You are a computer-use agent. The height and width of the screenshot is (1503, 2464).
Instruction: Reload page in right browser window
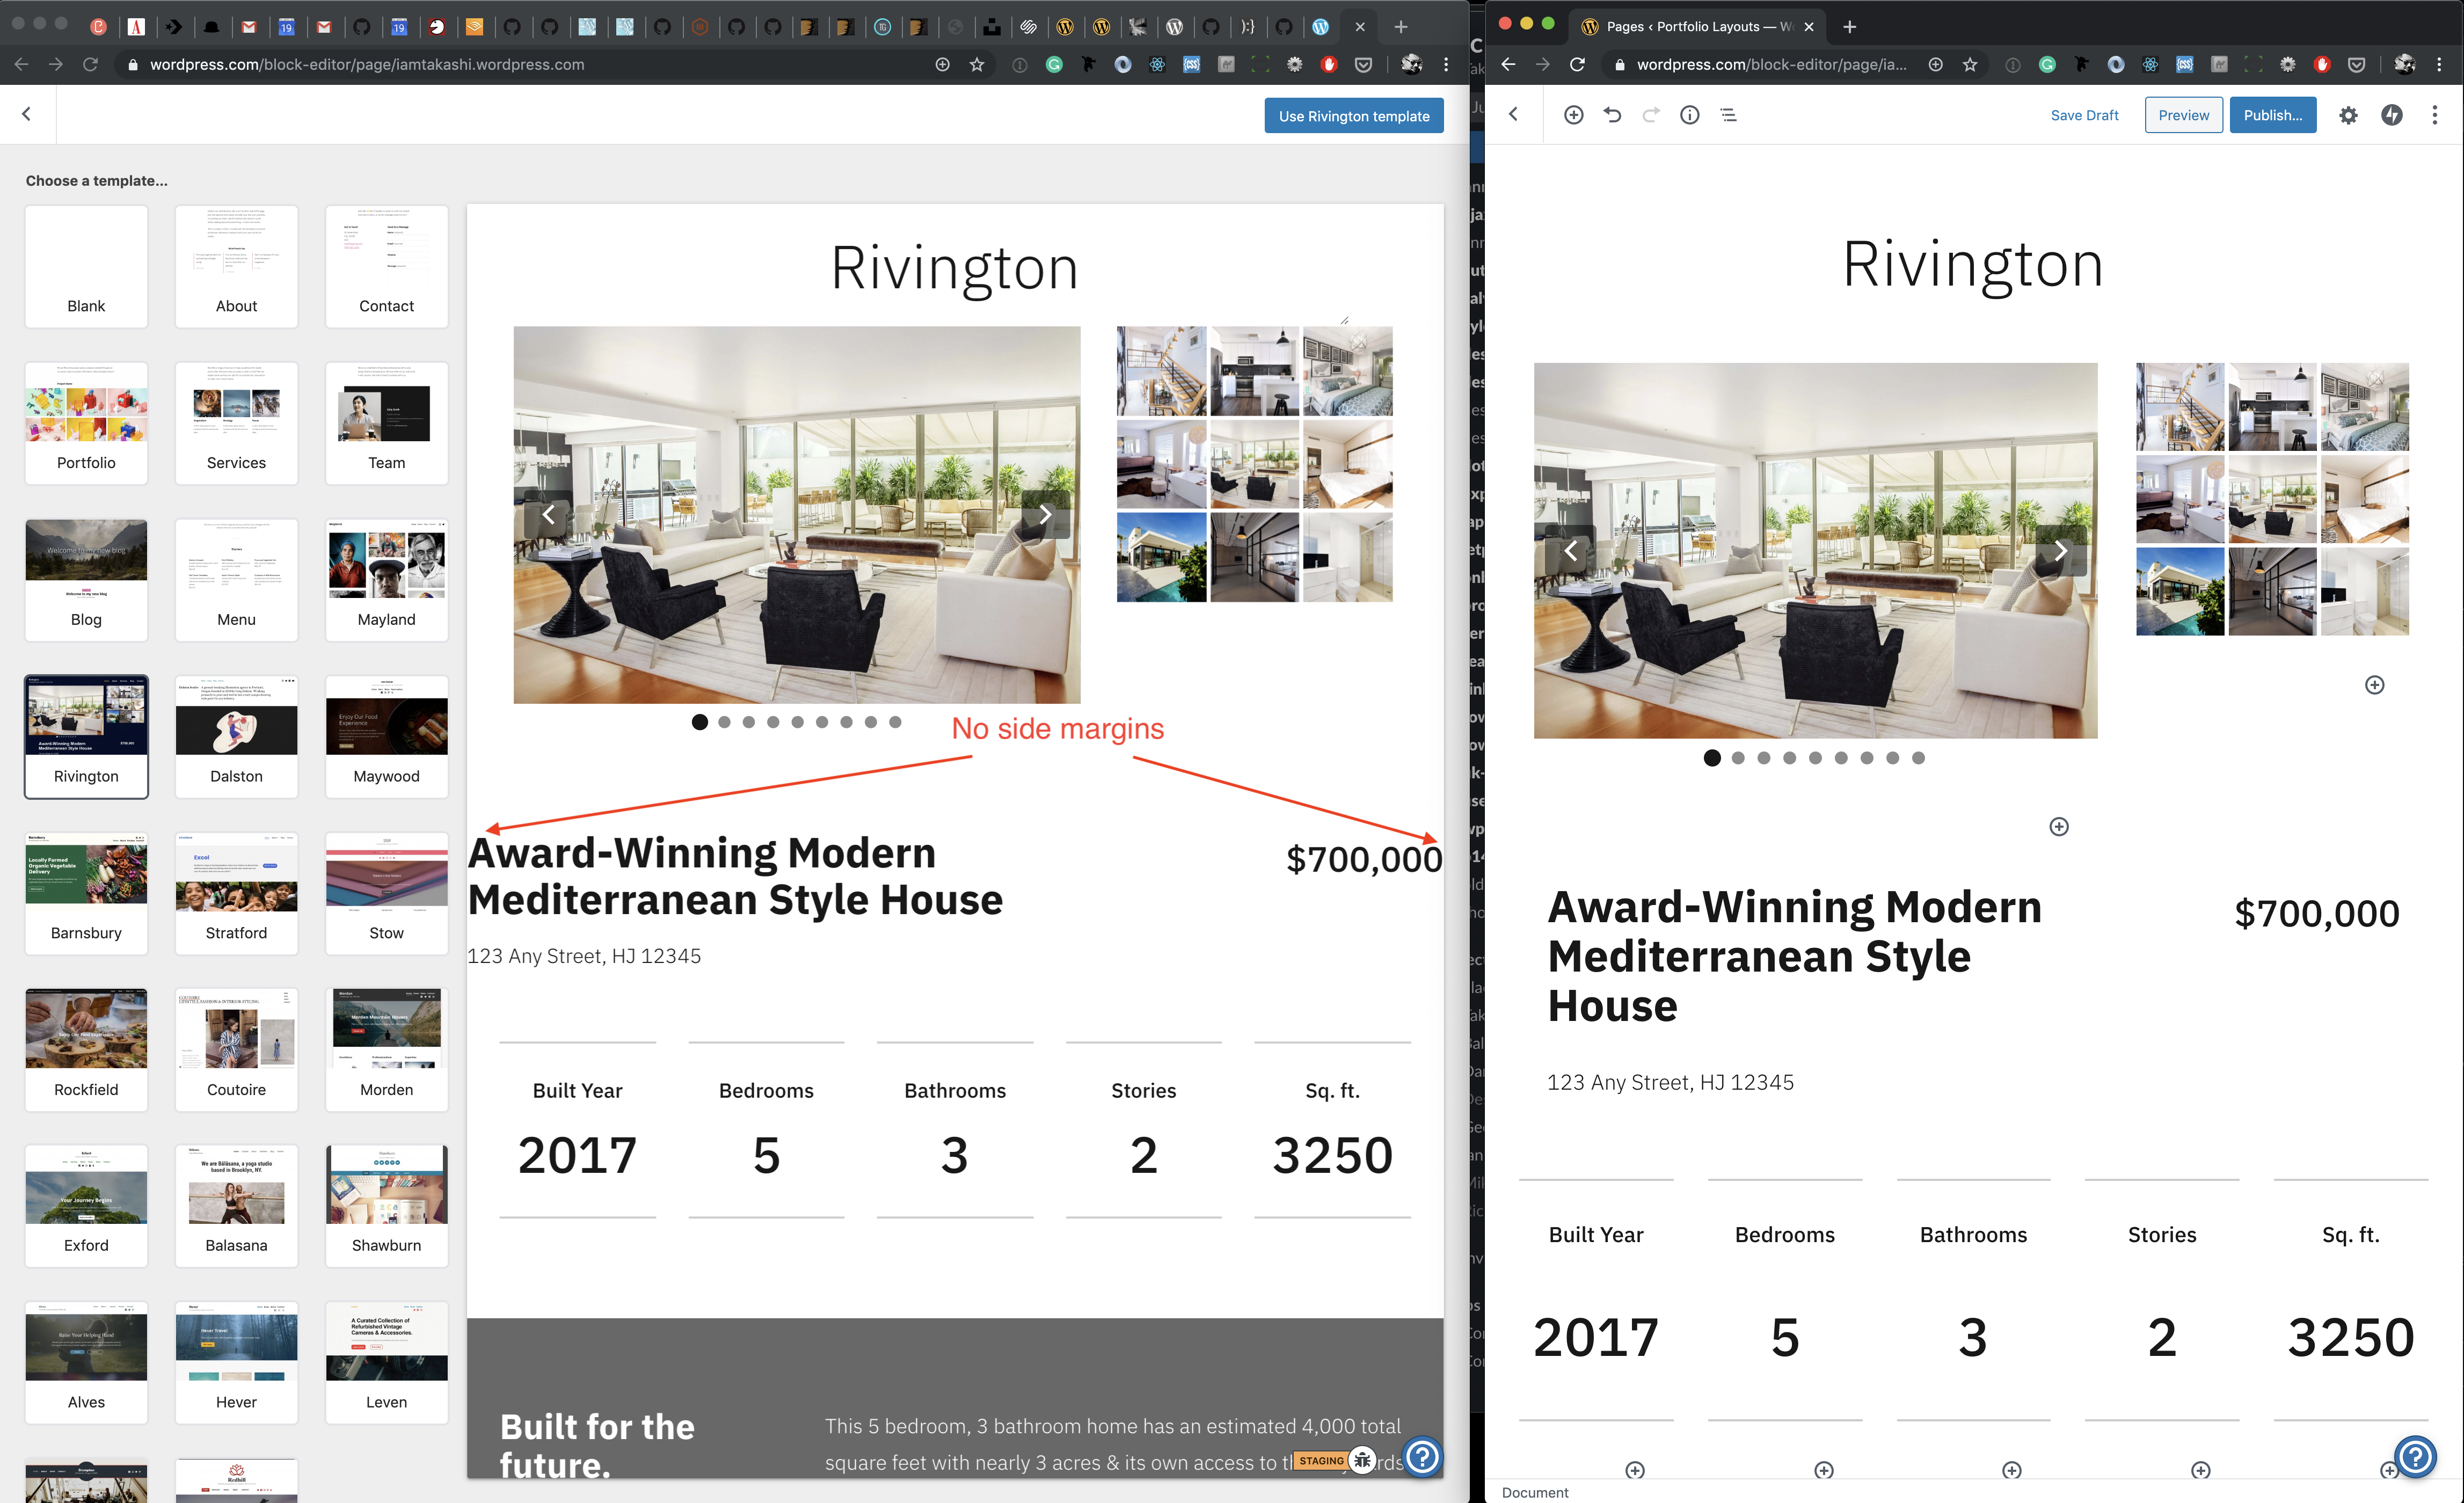1577,64
